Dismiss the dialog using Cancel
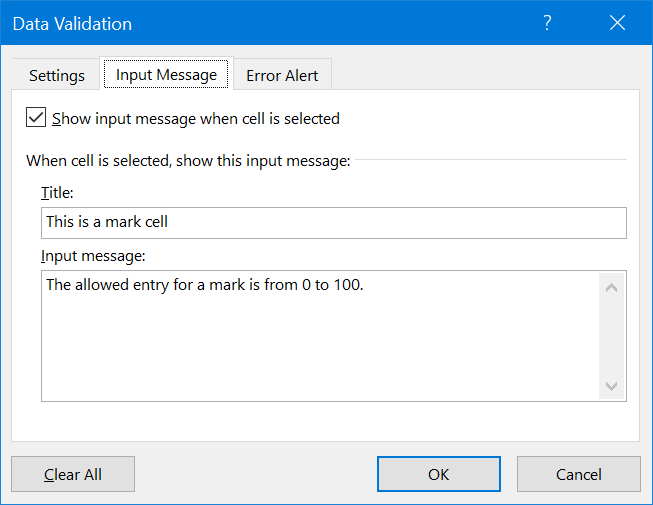The width and height of the screenshot is (653, 505). pos(578,474)
